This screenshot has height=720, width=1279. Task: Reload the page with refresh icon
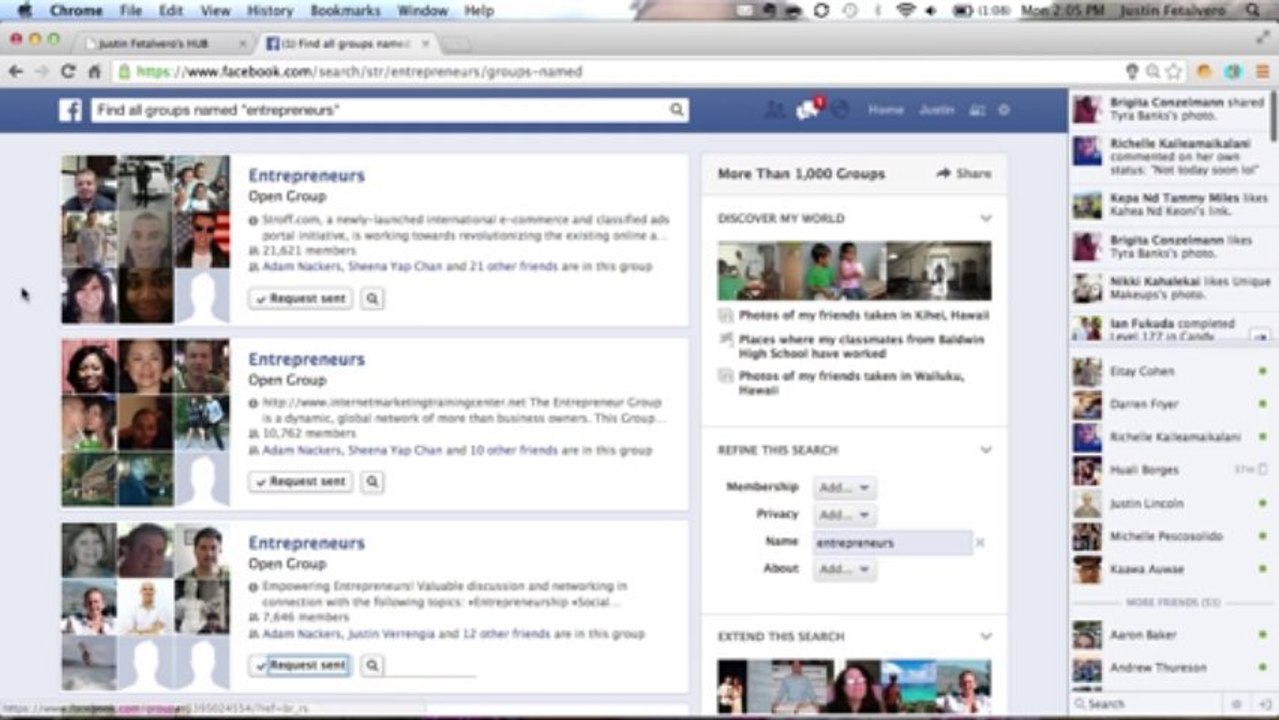[x=68, y=71]
